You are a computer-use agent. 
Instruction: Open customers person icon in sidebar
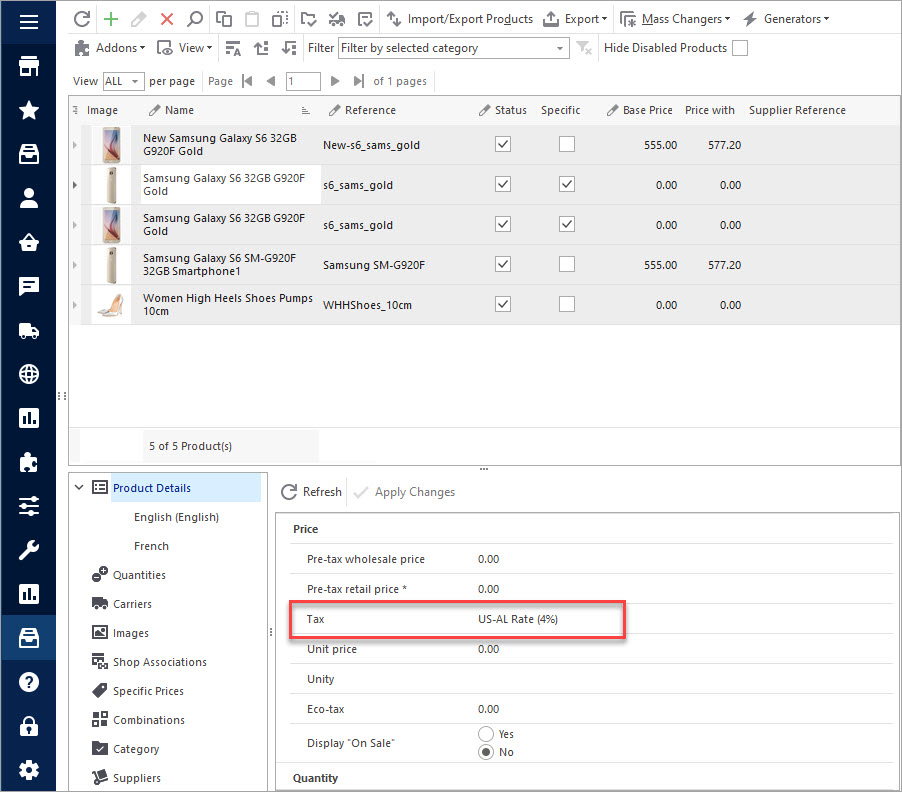click(x=29, y=198)
